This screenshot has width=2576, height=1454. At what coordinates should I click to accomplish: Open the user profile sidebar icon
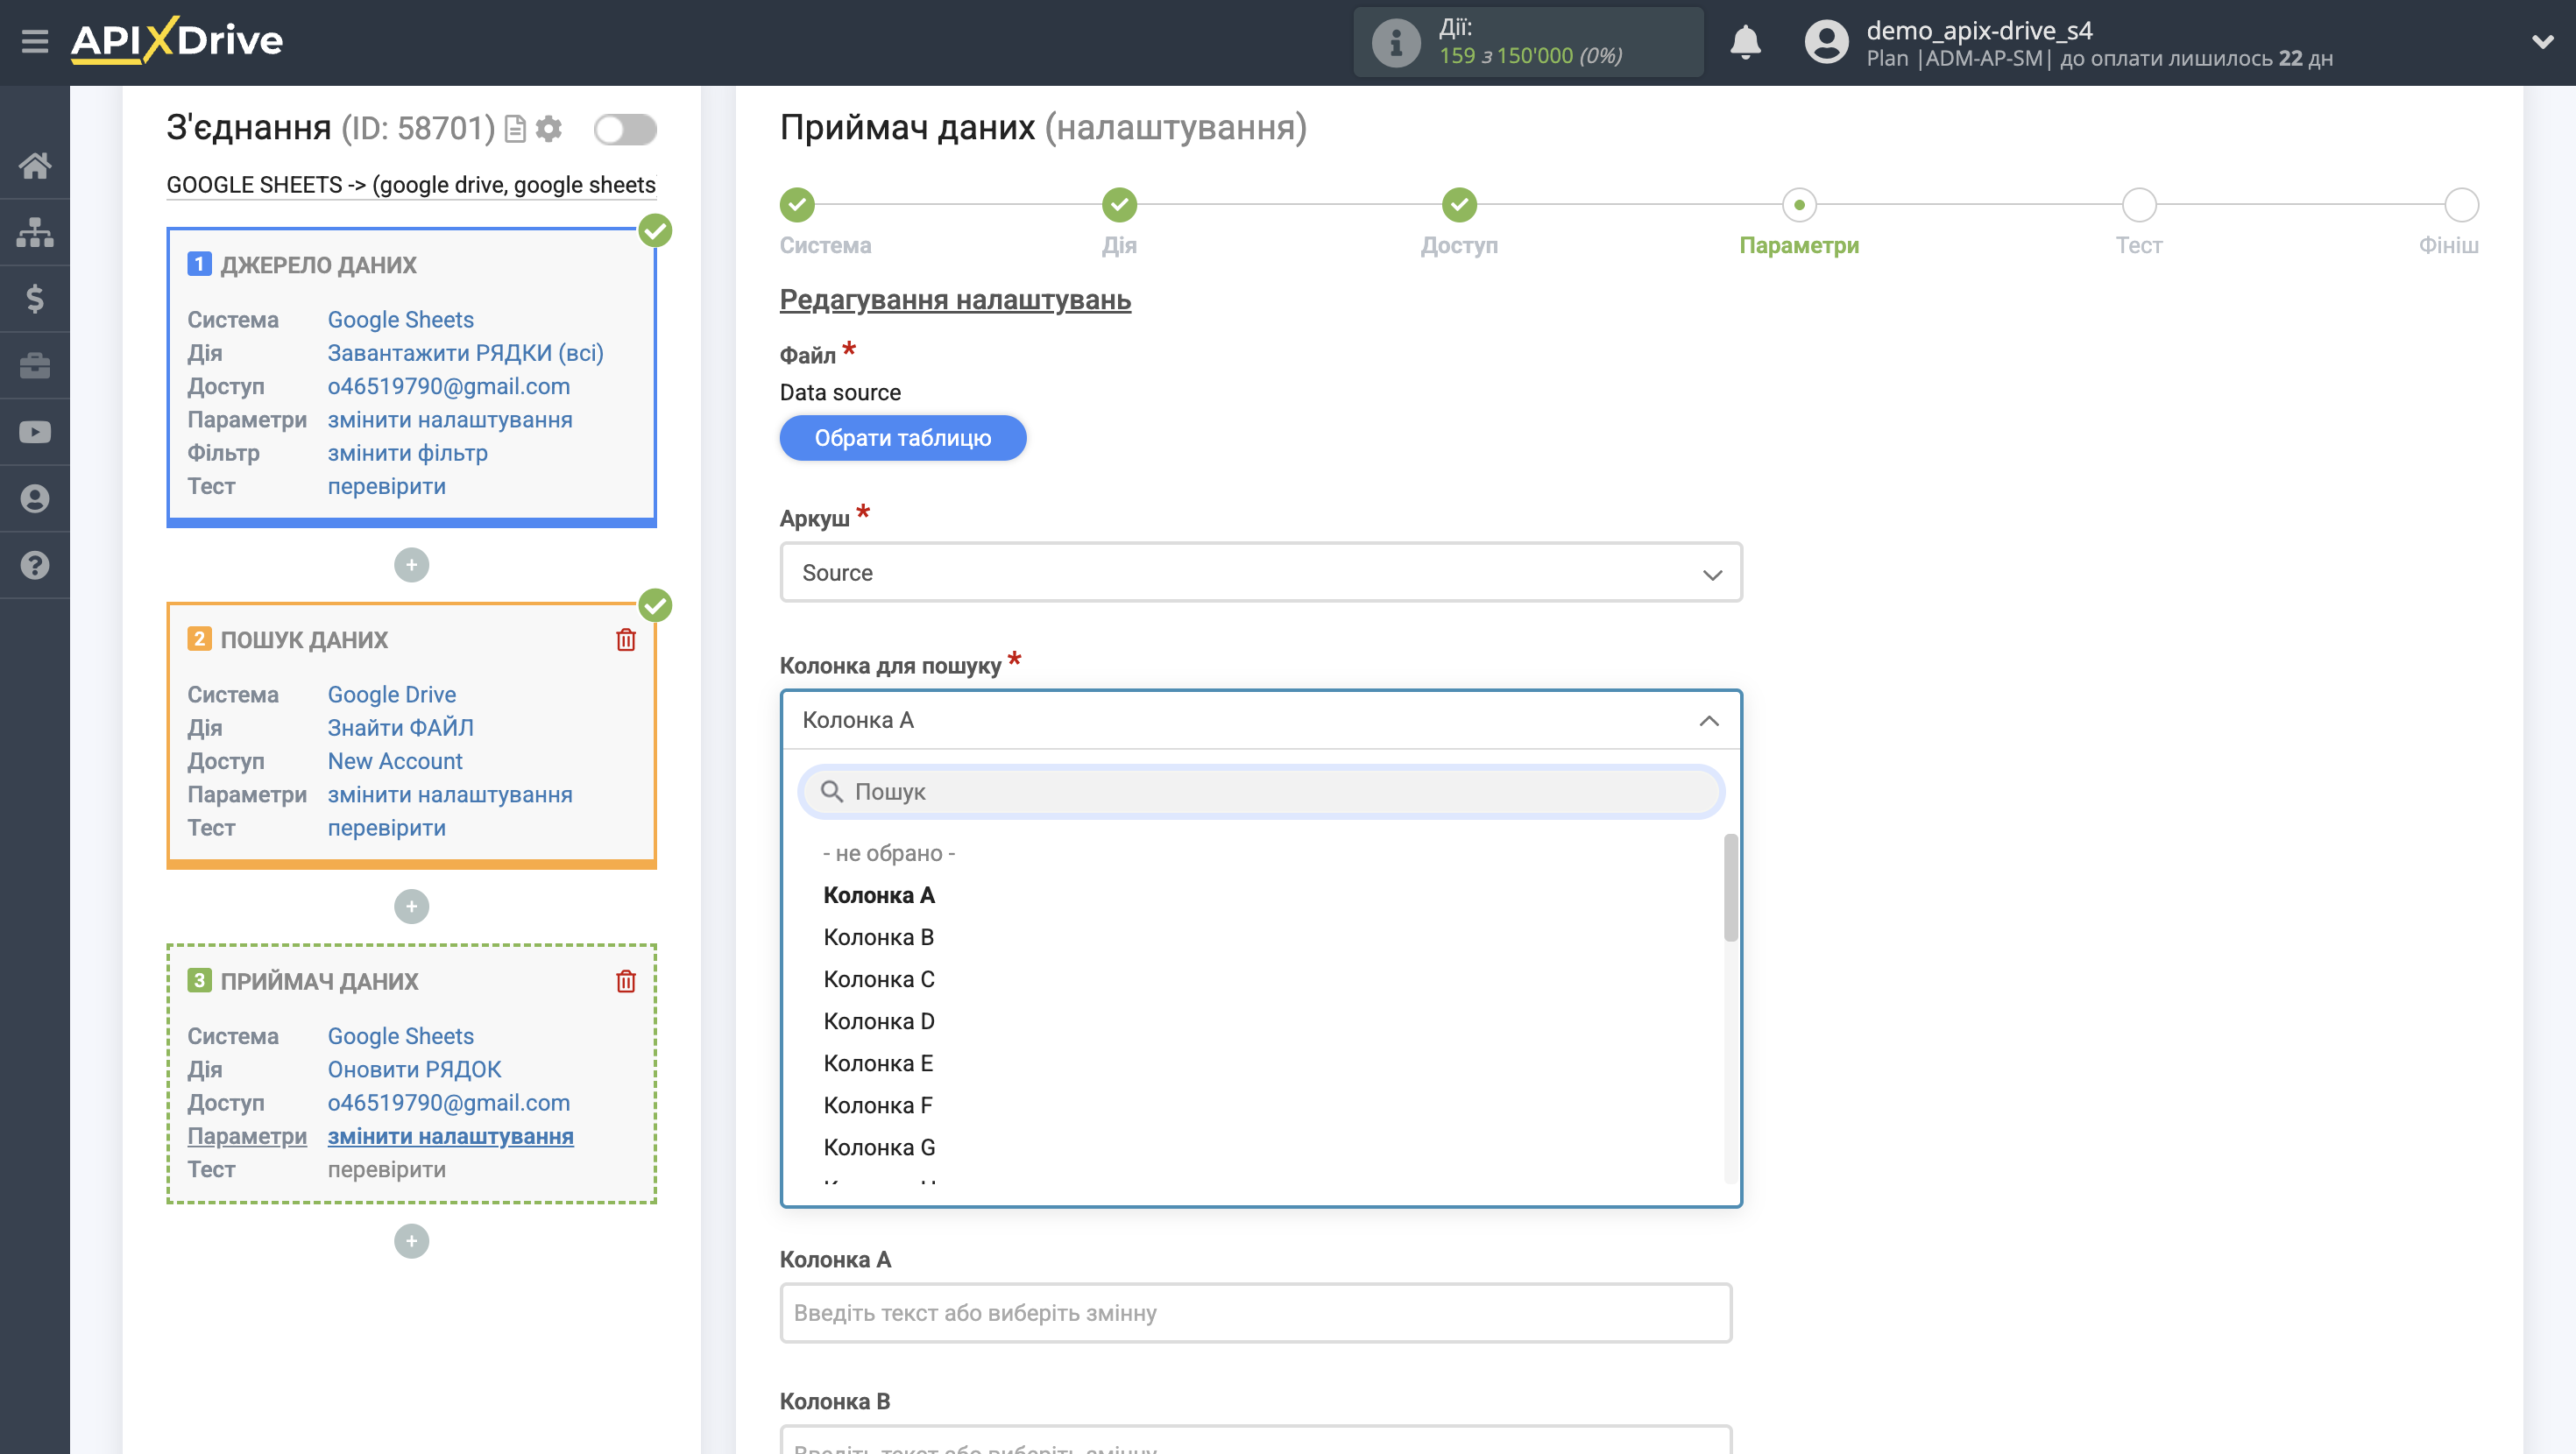(35, 498)
